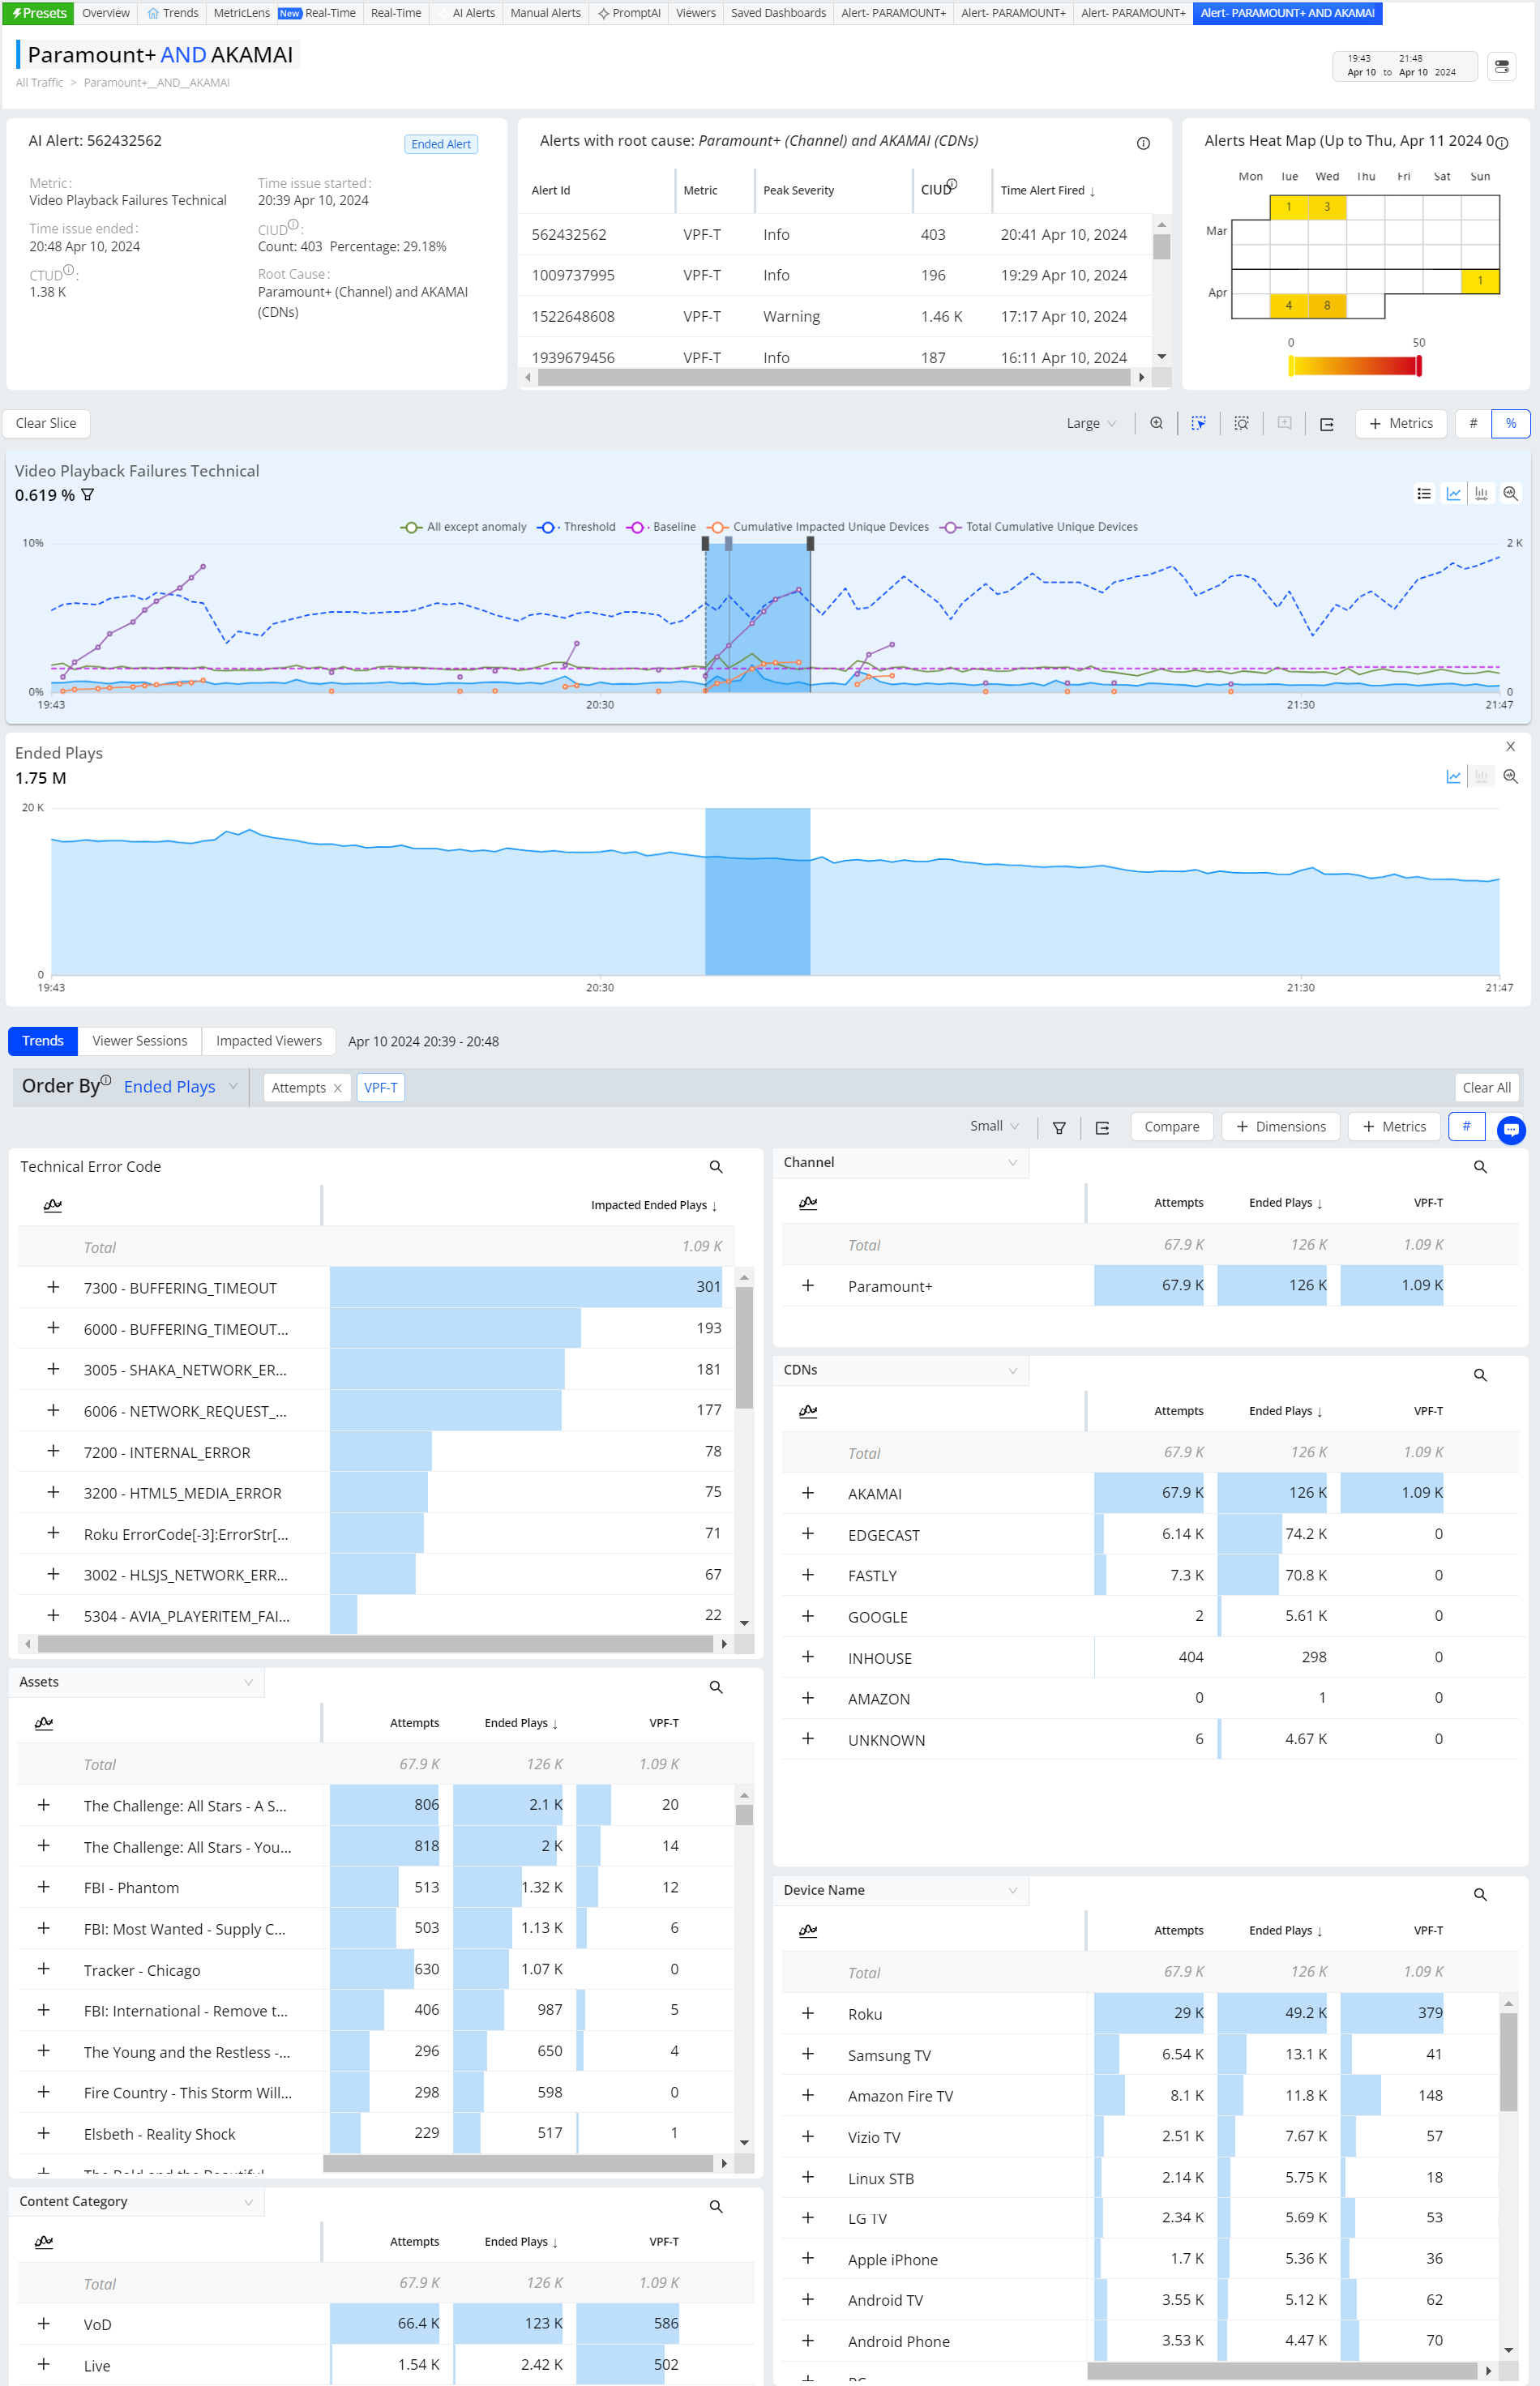Open the Large chart size dropdown
This screenshot has width=1540, height=2386.
point(1091,423)
